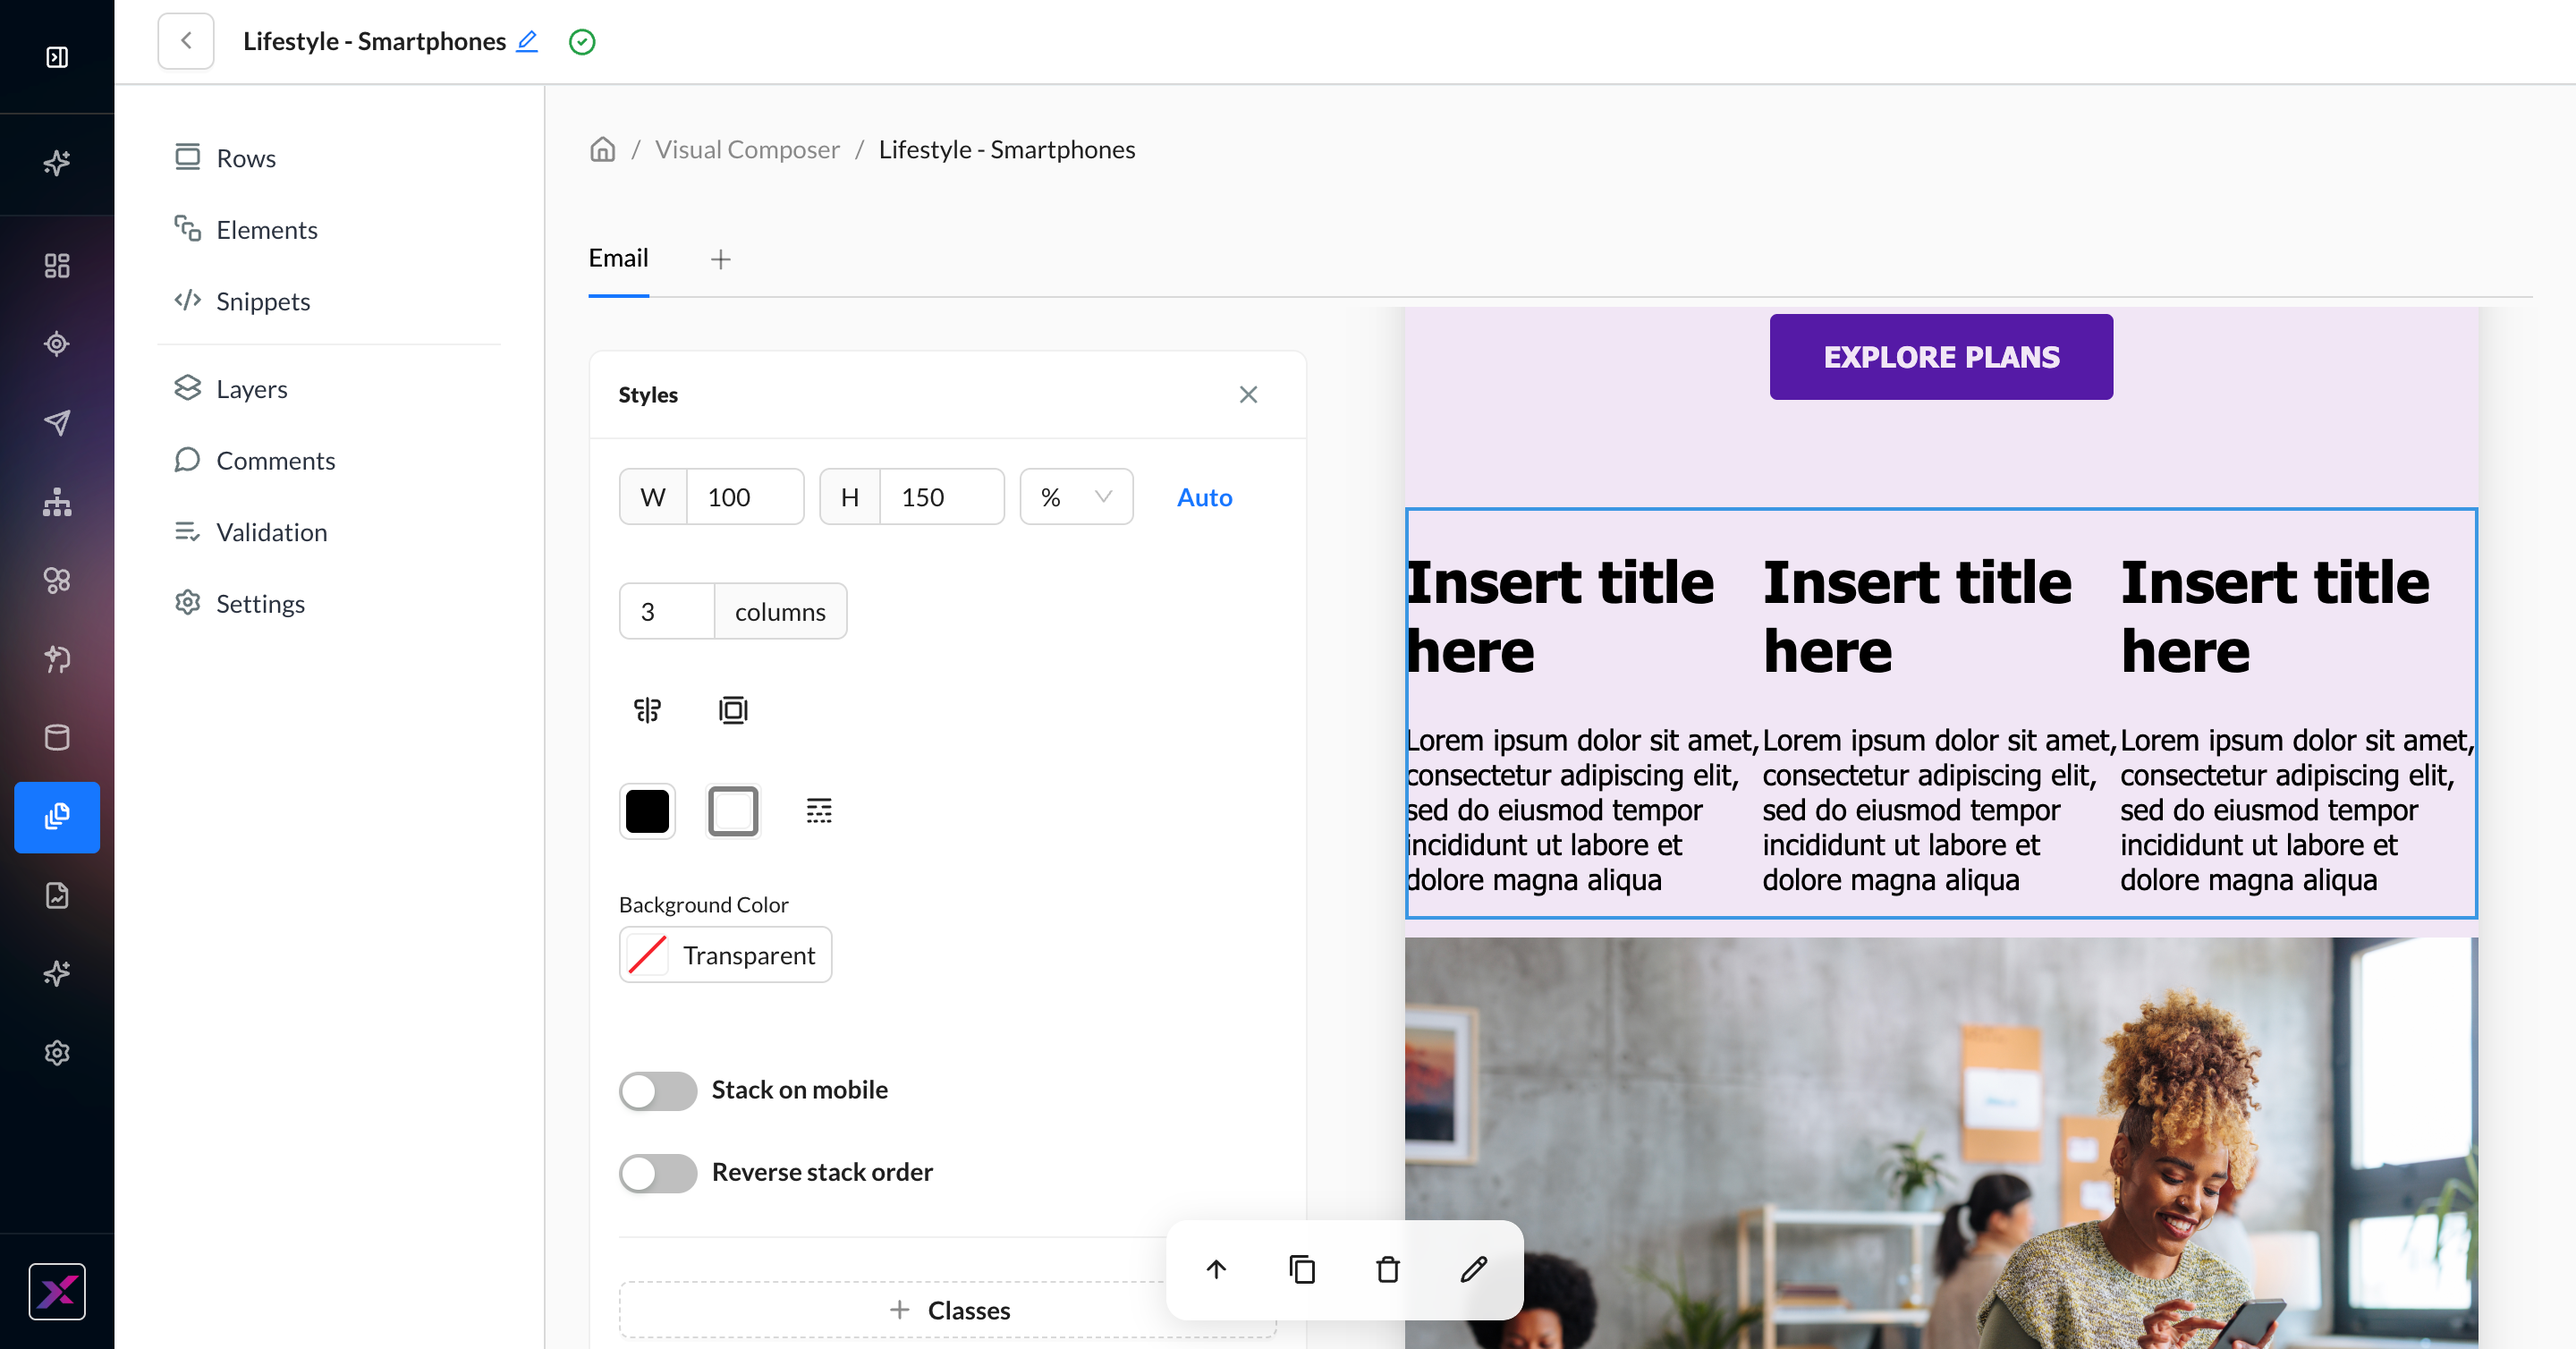Image resolution: width=2576 pixels, height=1349 pixels.
Task: Open the hierarchy sitemap icon
Action: coord(57,502)
